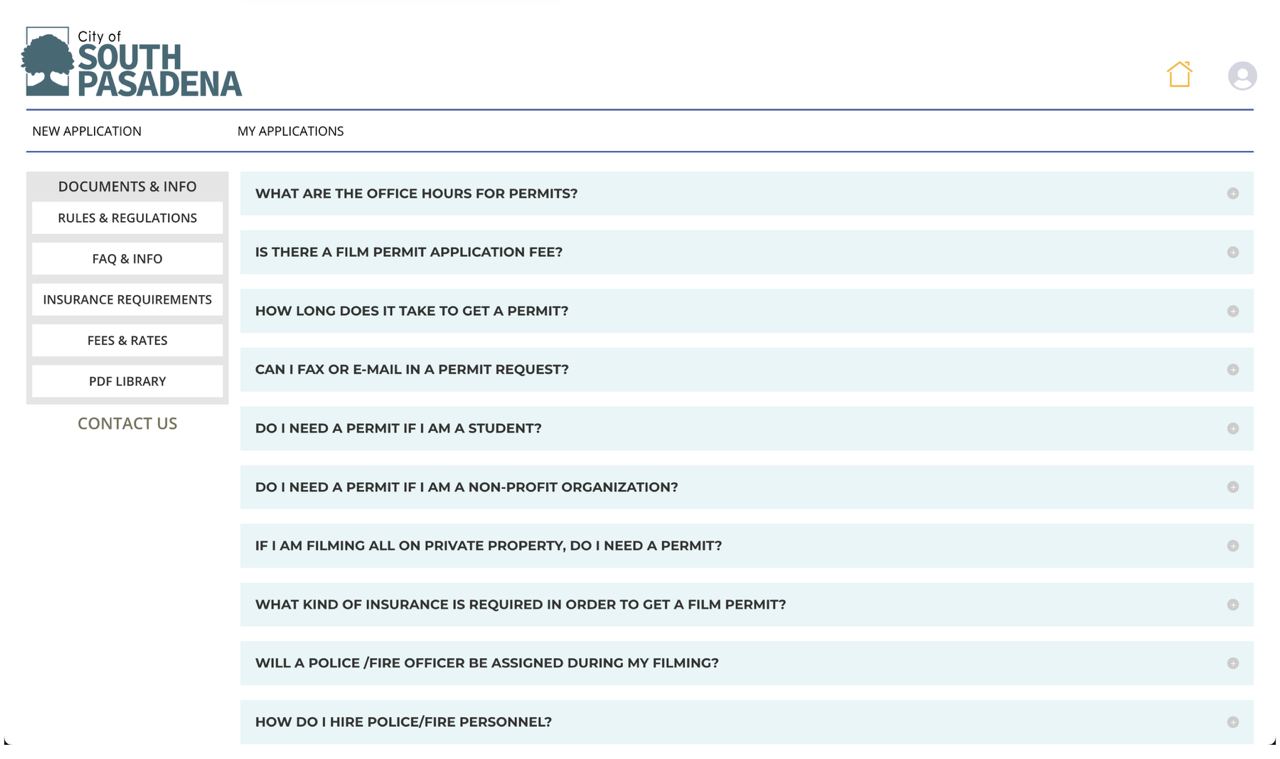The width and height of the screenshot is (1280, 759).
Task: Click the City of South Pasadena logo
Action: coord(132,62)
